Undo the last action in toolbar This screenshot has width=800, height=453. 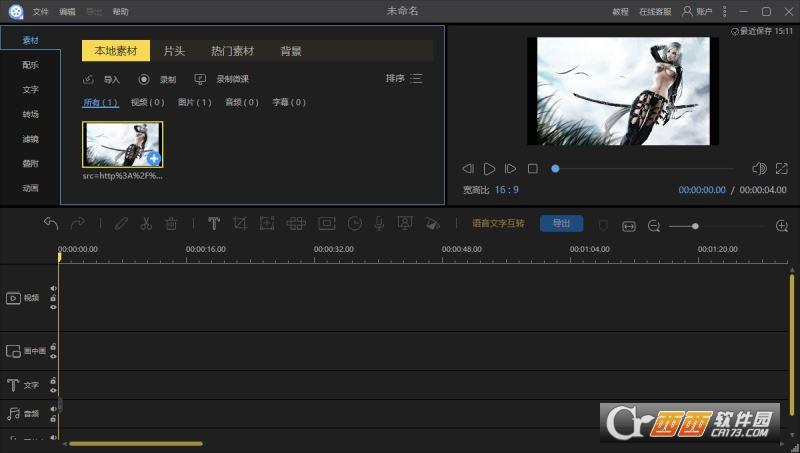pos(51,223)
